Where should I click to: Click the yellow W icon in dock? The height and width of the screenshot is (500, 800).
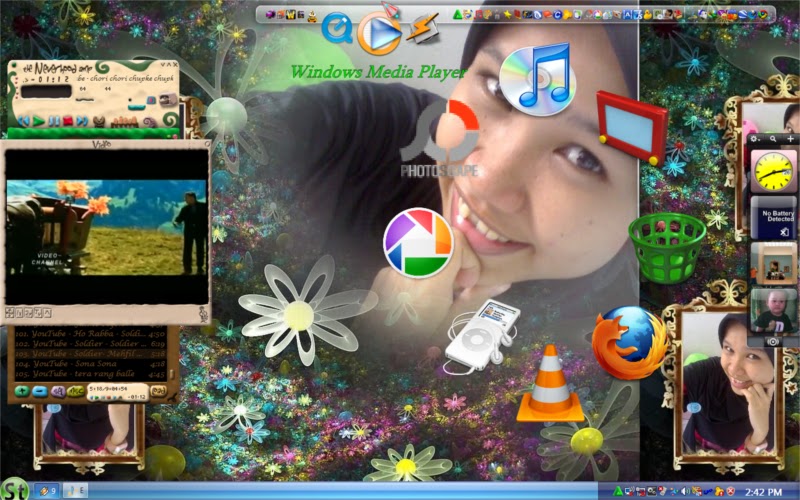[290, 15]
